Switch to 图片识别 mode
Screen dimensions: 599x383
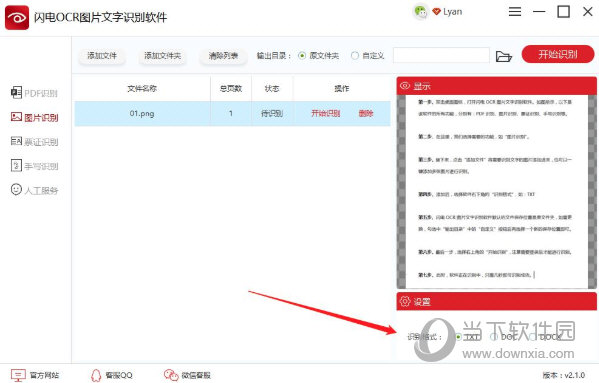pos(41,118)
